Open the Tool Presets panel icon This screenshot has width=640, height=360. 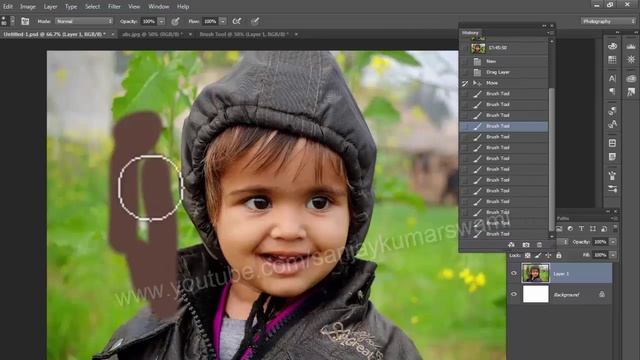tap(612, 189)
